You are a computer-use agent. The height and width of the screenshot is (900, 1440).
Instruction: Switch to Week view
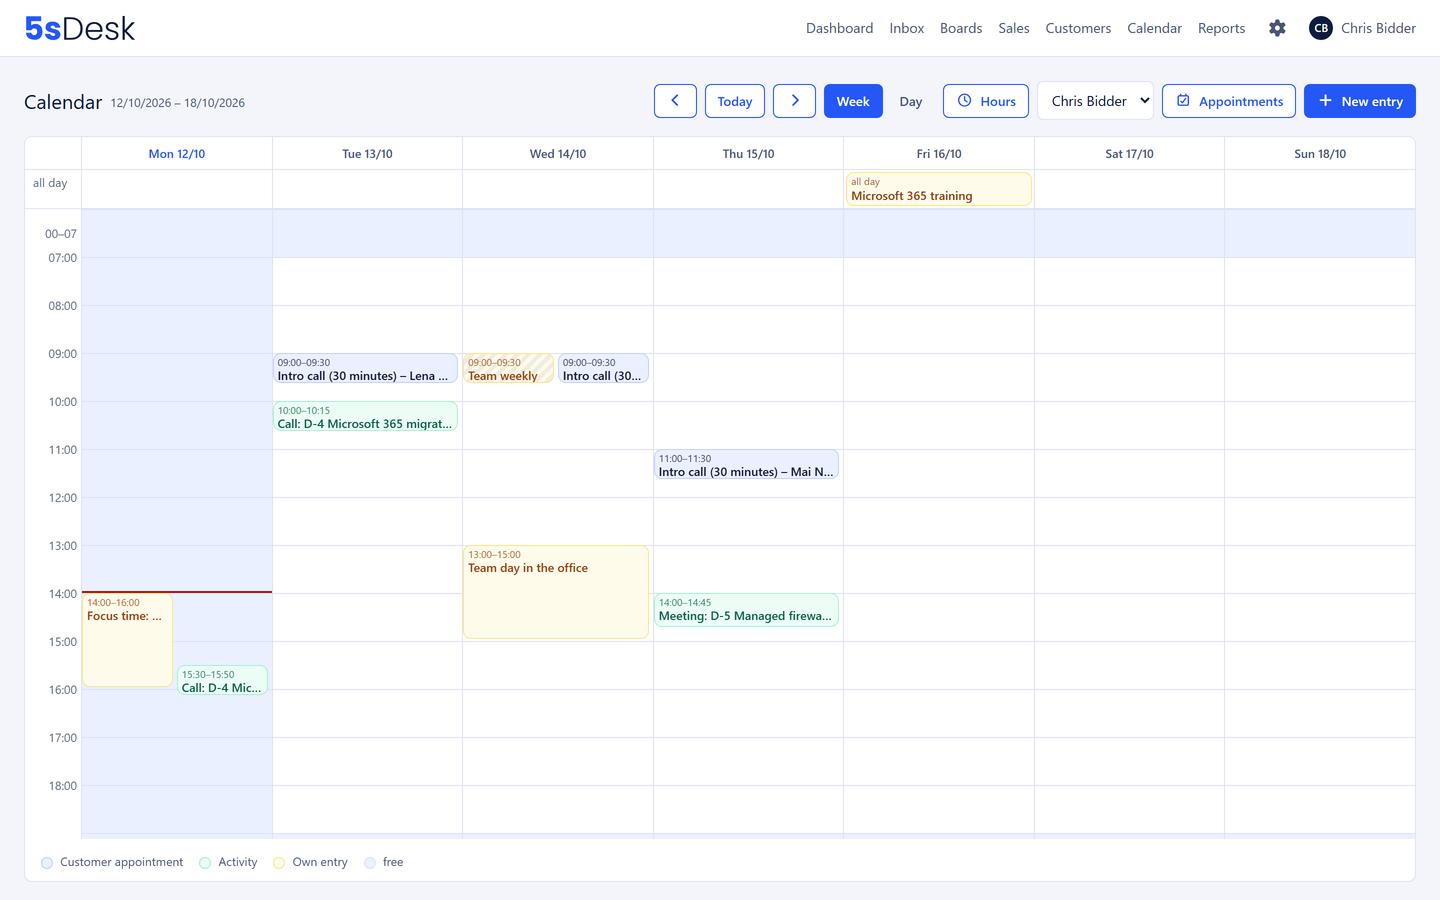[x=853, y=101]
